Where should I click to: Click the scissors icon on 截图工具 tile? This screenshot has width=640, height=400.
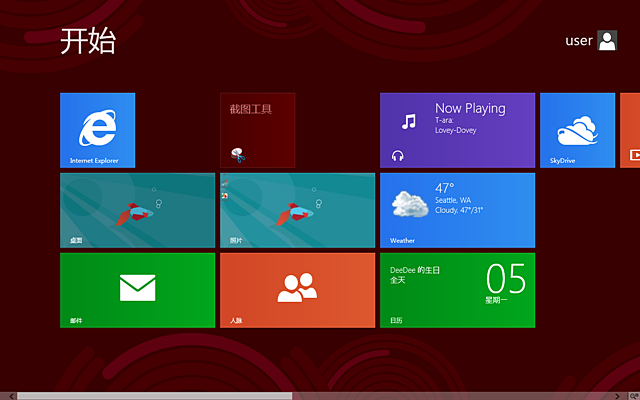point(238,155)
